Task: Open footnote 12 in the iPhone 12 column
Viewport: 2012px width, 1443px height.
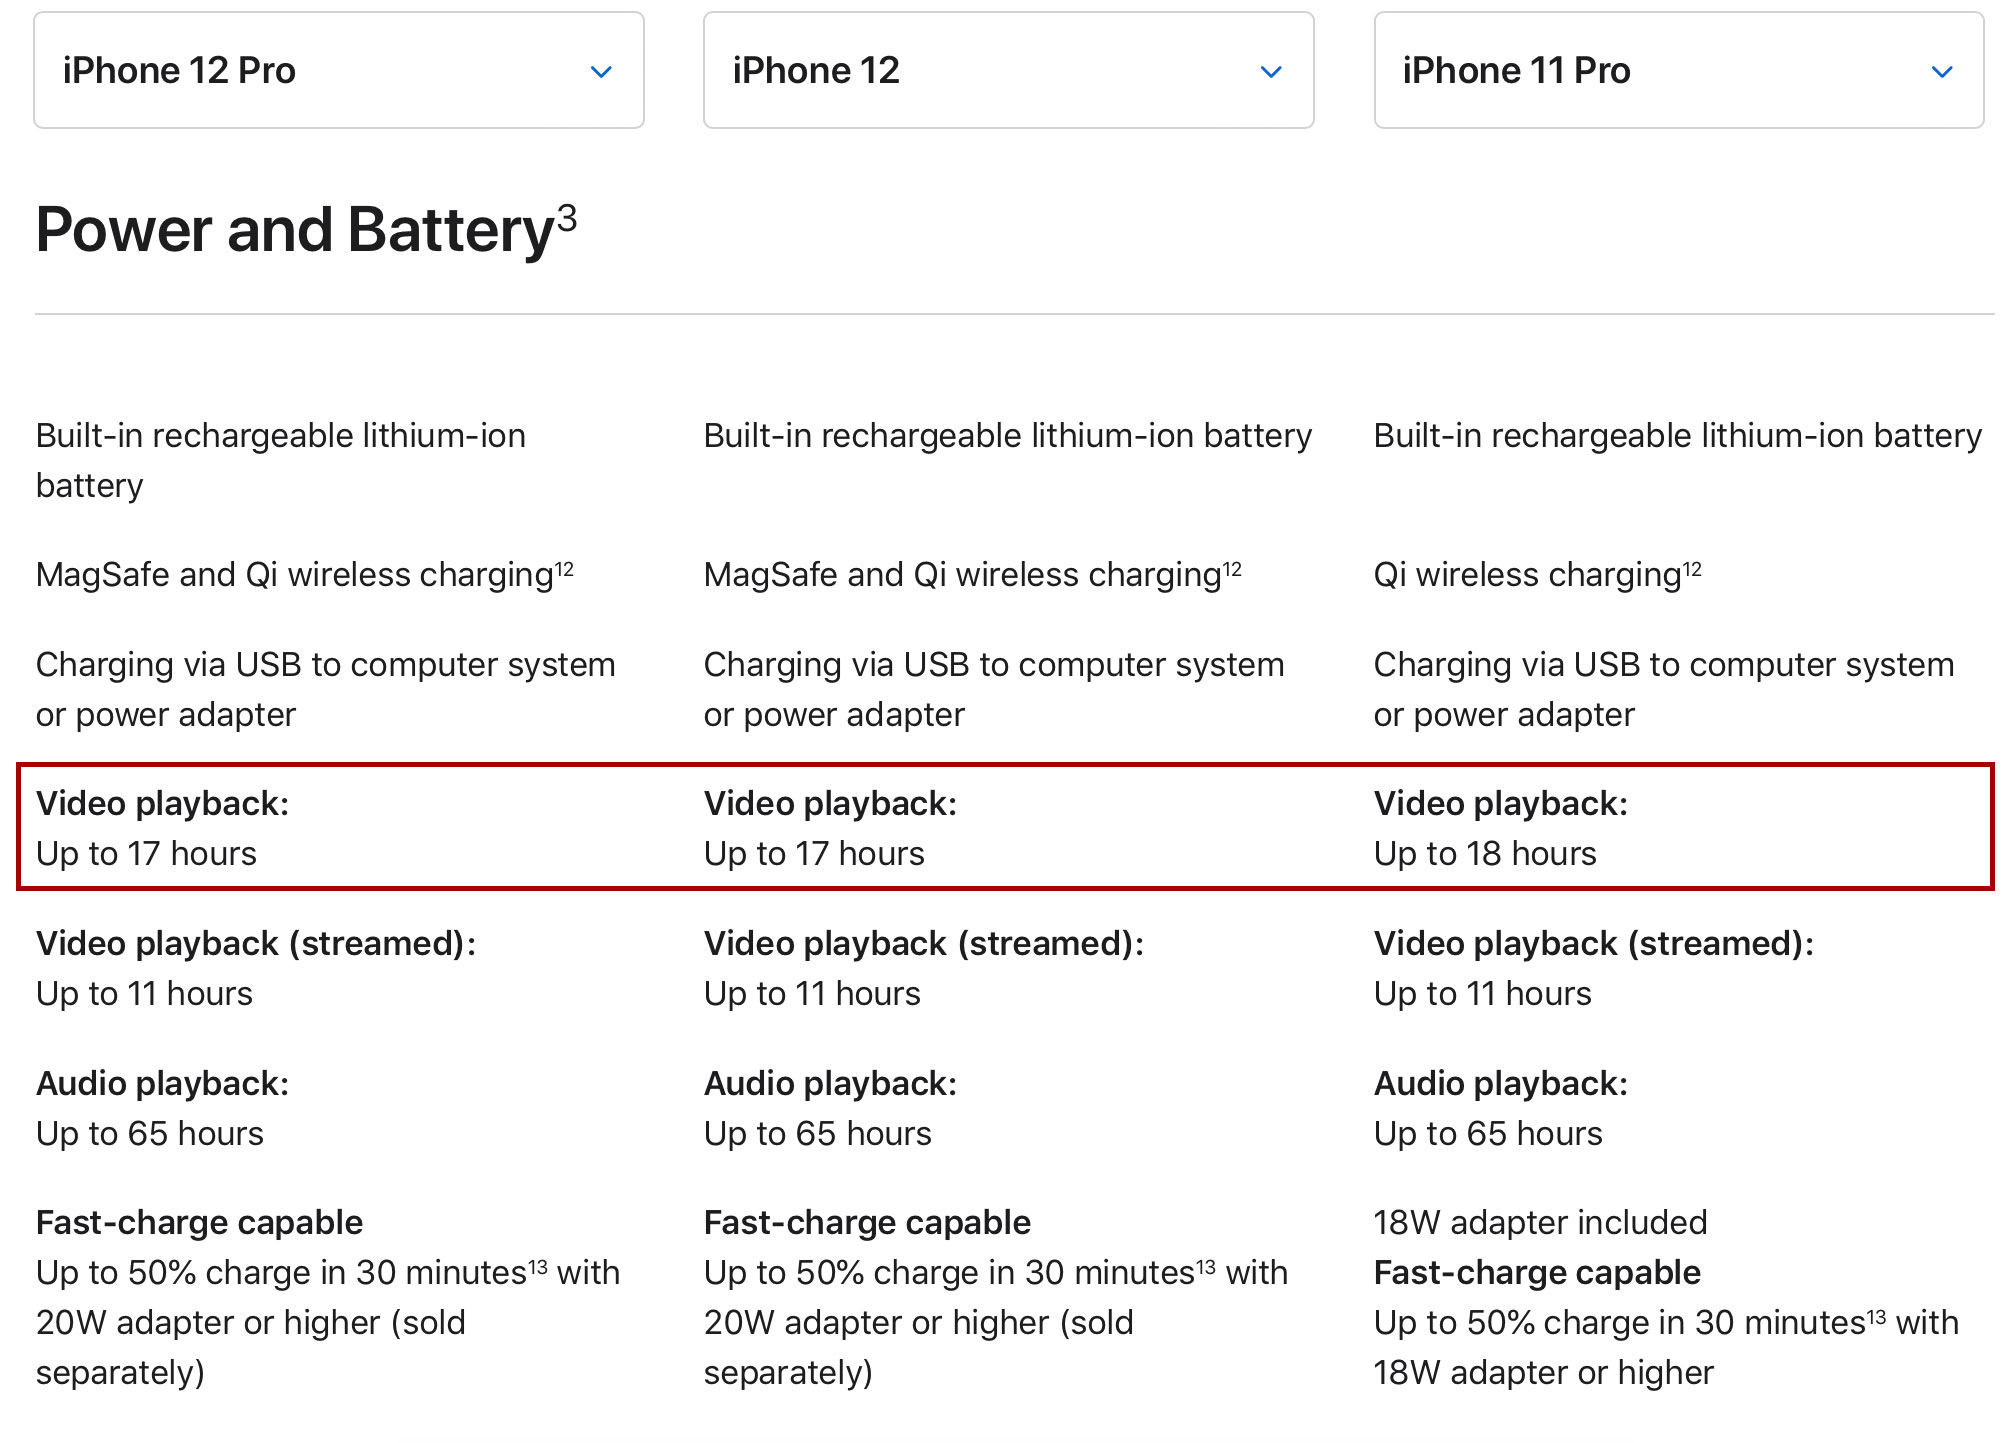Action: tap(1232, 569)
